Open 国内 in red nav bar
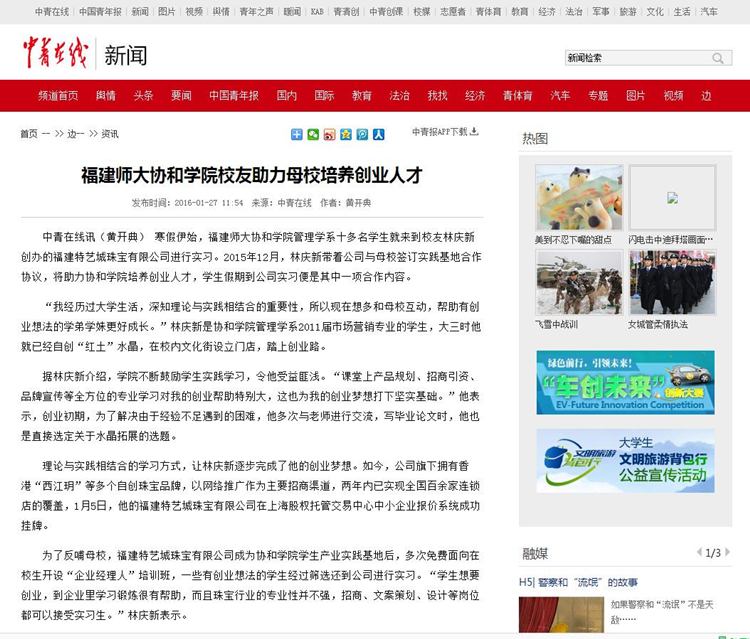750x639 pixels. click(287, 96)
